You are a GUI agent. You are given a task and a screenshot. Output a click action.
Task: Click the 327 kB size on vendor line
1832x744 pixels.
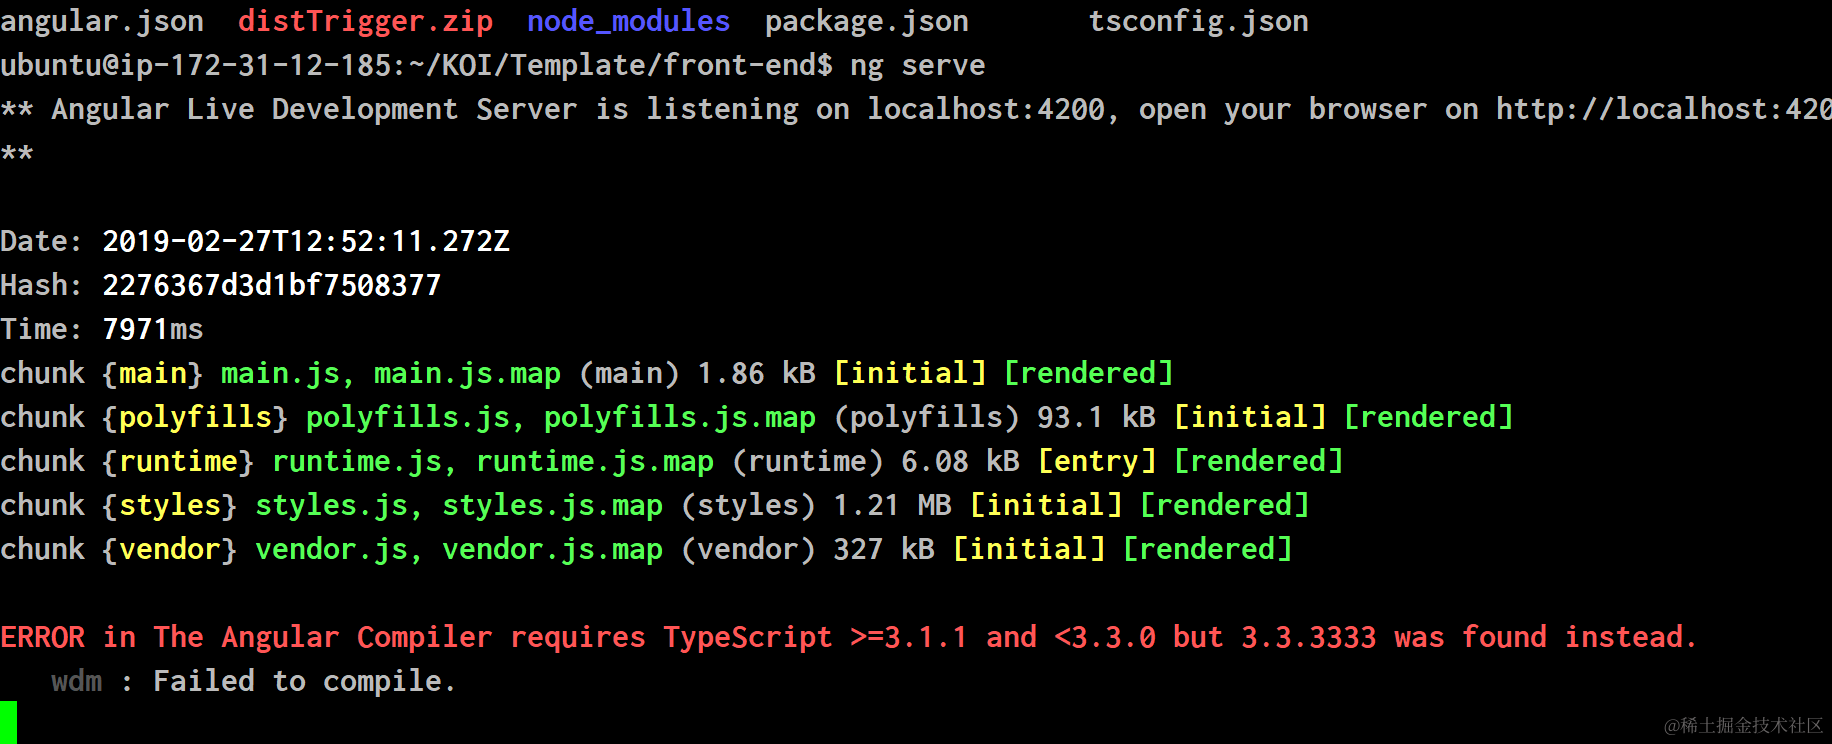pos(884,550)
